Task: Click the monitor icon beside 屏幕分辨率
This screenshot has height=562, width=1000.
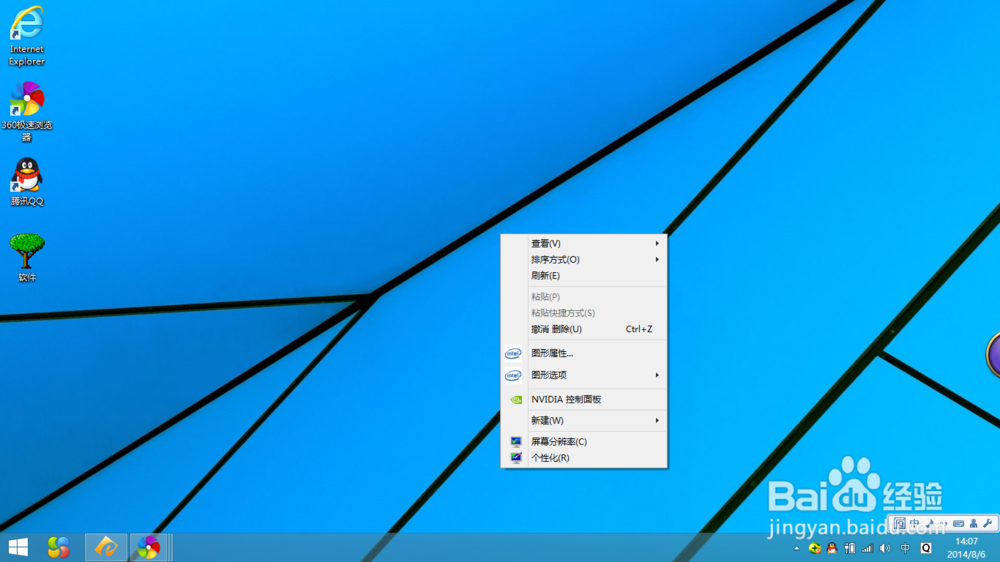Action: 515,441
